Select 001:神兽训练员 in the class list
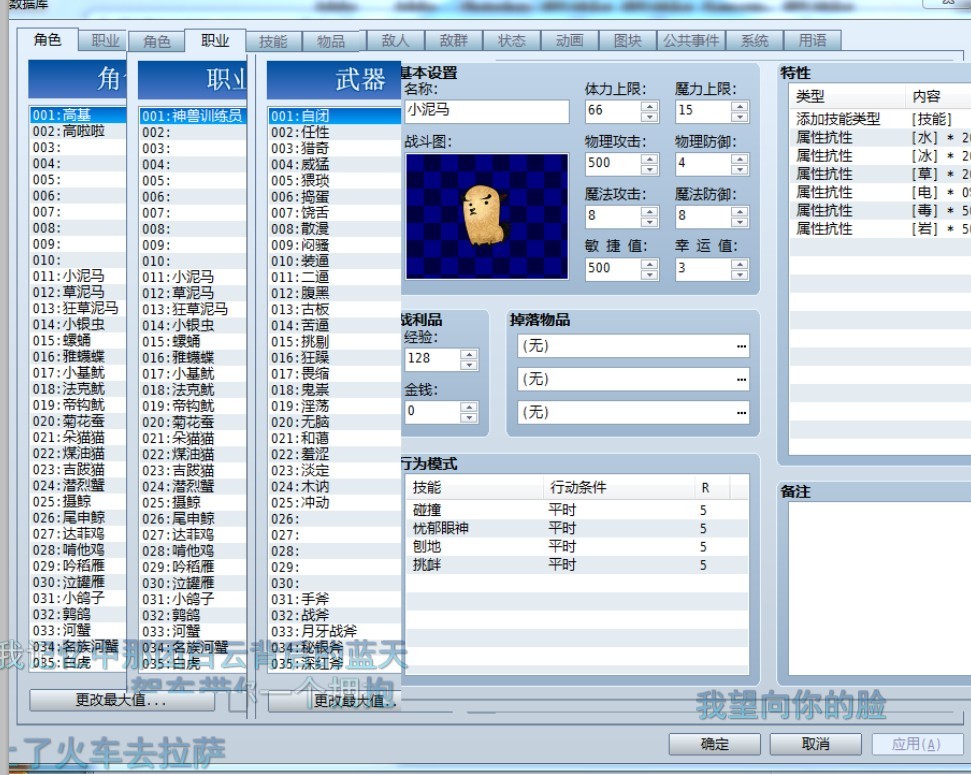 (193, 116)
